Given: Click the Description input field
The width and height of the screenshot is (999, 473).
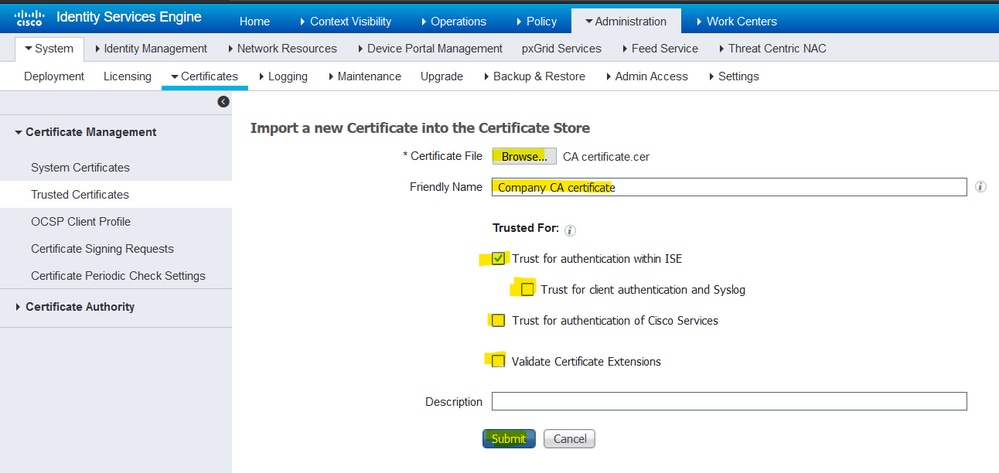Looking at the screenshot, I should click(729, 402).
